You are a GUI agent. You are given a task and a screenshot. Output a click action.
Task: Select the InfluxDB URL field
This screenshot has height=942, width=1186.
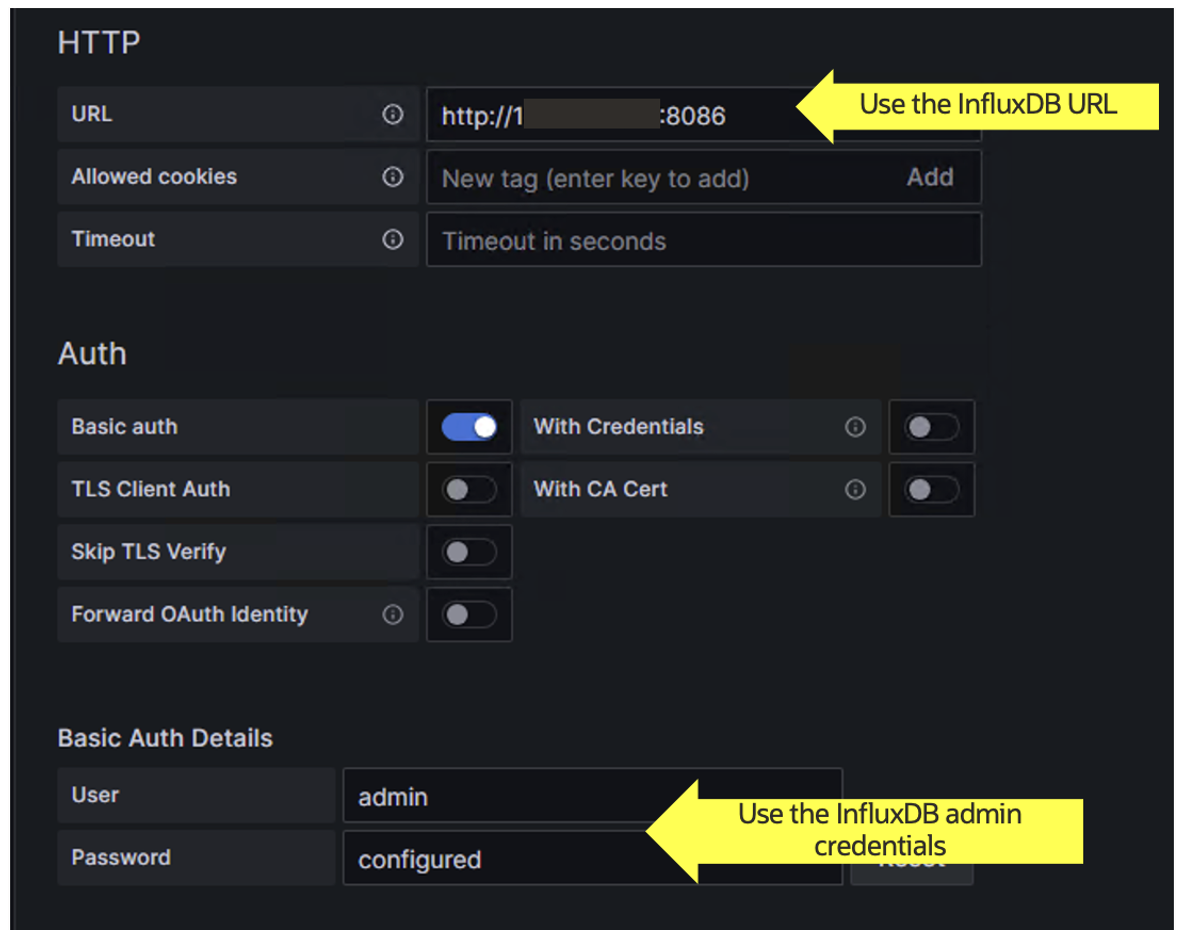[600, 114]
